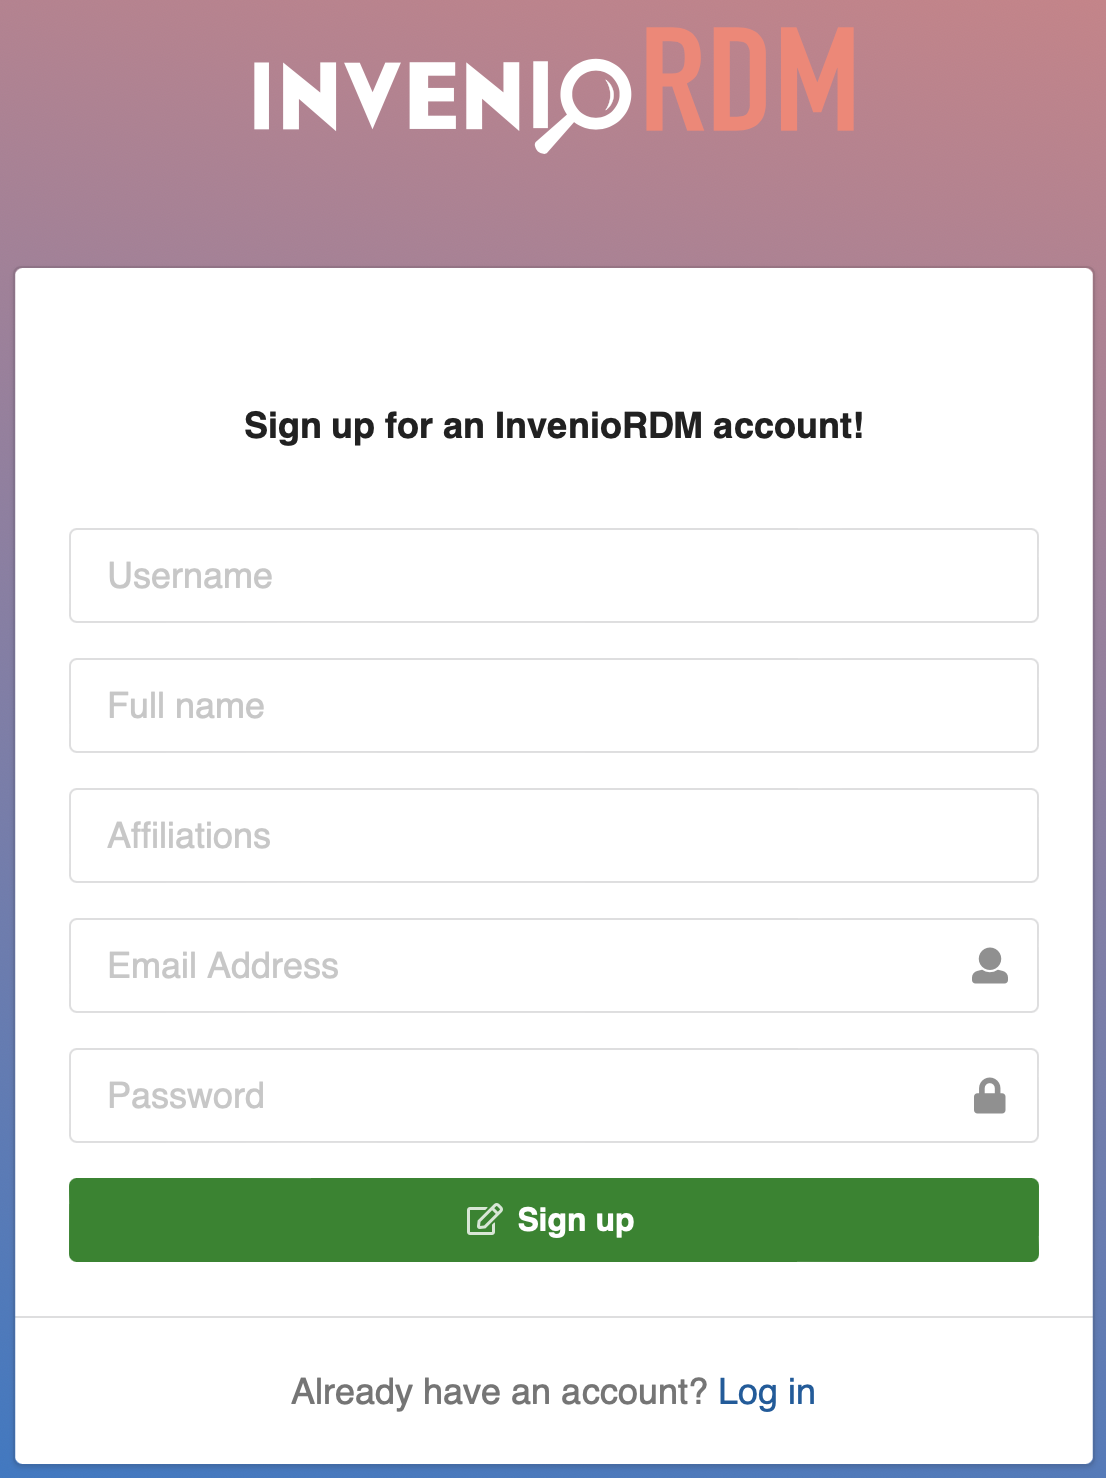This screenshot has width=1106, height=1478.
Task: Click the Full name placeholder text
Action: coord(186,706)
